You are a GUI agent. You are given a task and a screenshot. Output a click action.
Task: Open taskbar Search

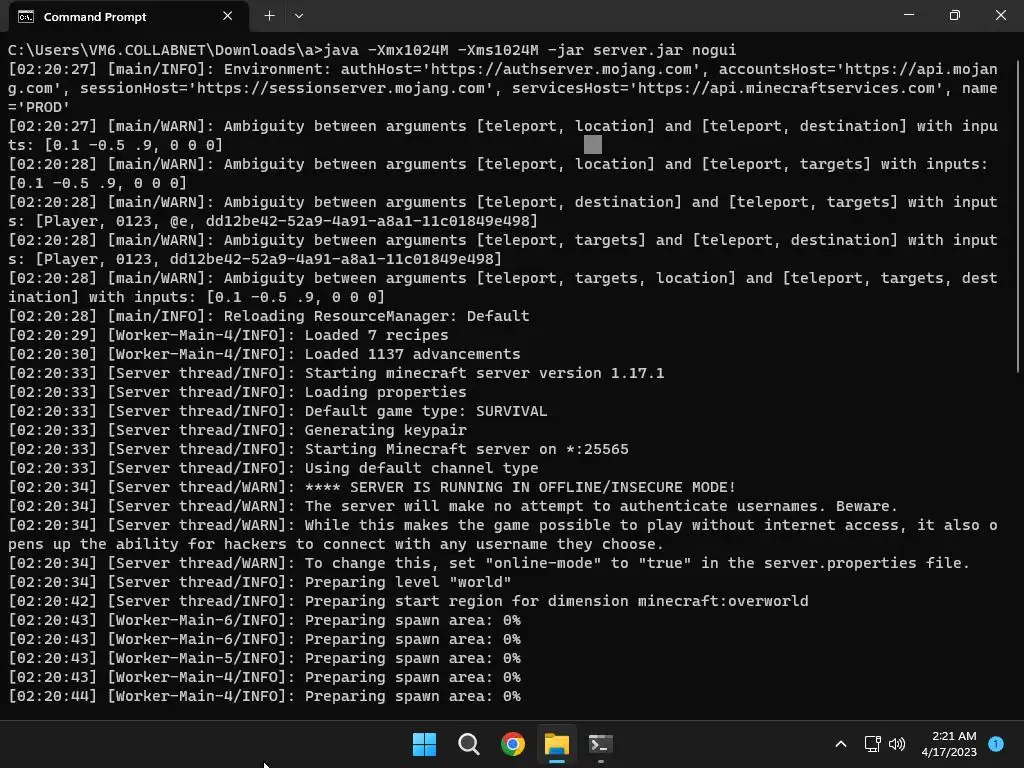pyautogui.click(x=468, y=744)
